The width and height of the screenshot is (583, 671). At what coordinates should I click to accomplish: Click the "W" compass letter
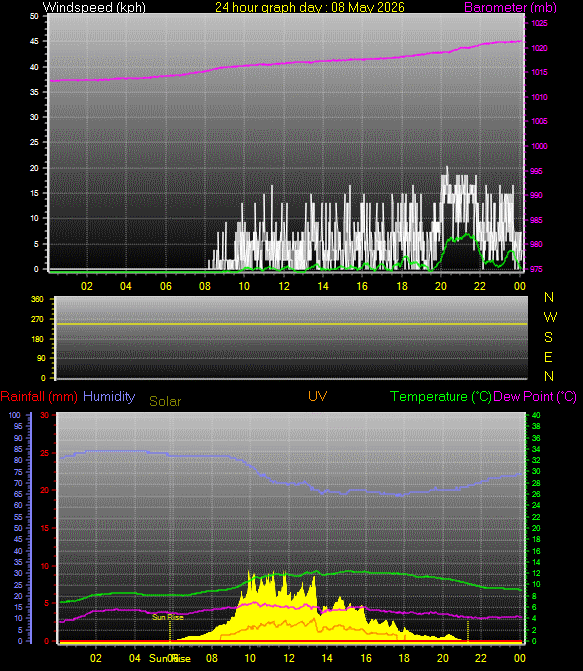click(550, 317)
